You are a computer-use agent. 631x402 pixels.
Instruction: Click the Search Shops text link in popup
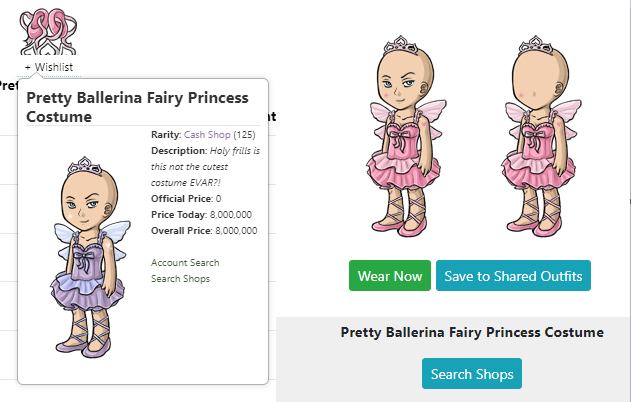pos(180,279)
